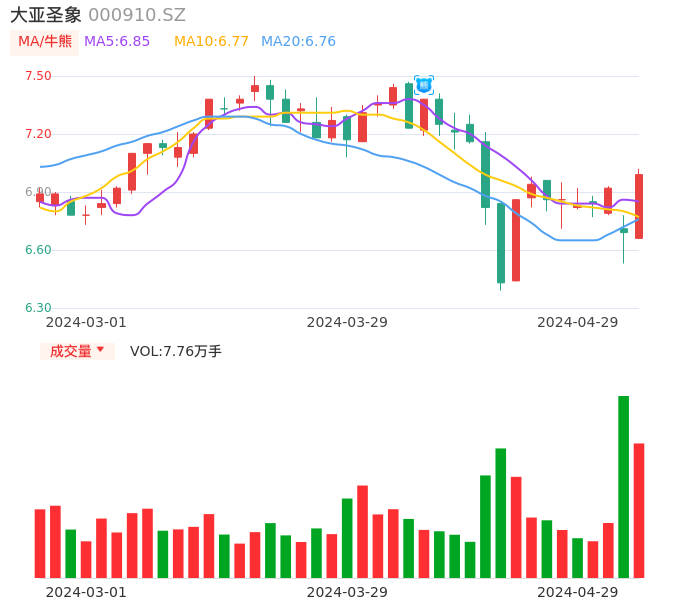Select the tallest green volume bar
This screenshot has height=606, width=686.
(x=623, y=487)
